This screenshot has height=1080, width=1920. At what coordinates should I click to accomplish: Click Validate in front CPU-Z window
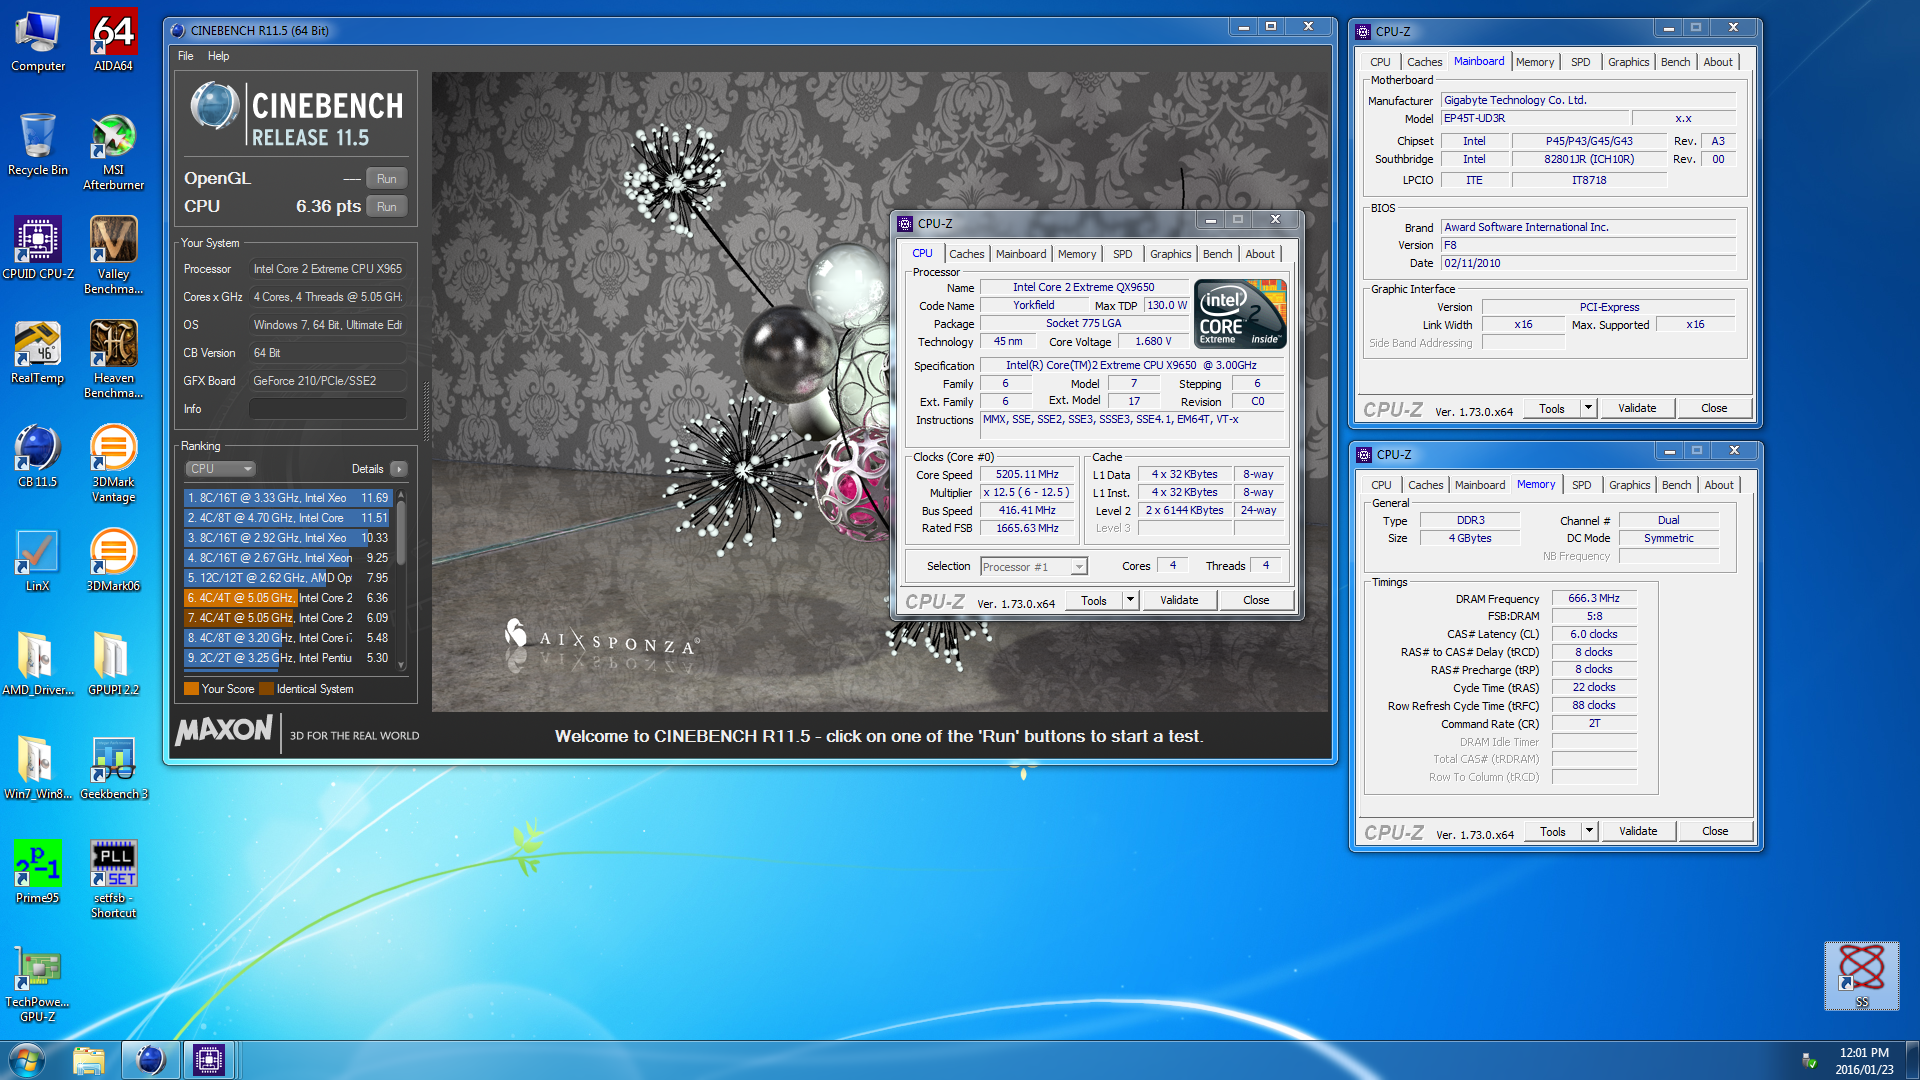pos(1180,600)
